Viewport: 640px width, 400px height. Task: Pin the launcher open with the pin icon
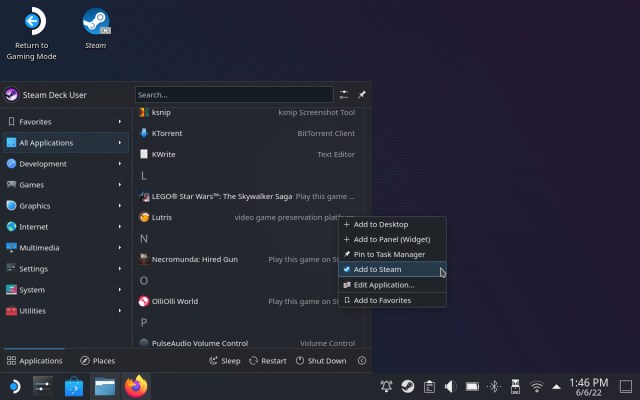[x=362, y=95]
